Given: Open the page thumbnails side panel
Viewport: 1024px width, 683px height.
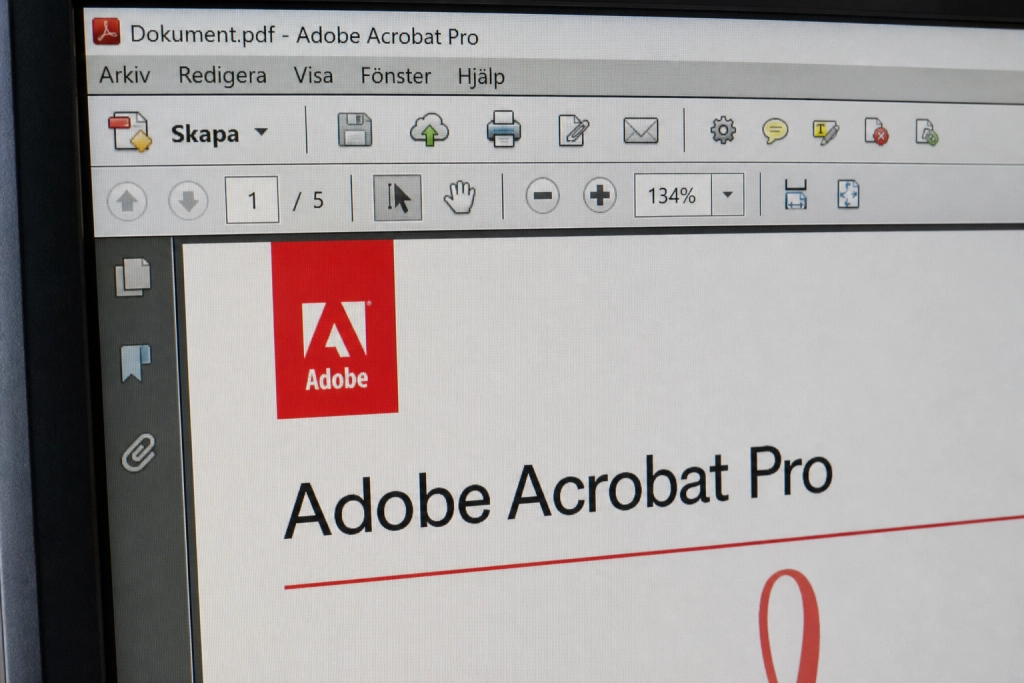Looking at the screenshot, I should coord(133,277).
